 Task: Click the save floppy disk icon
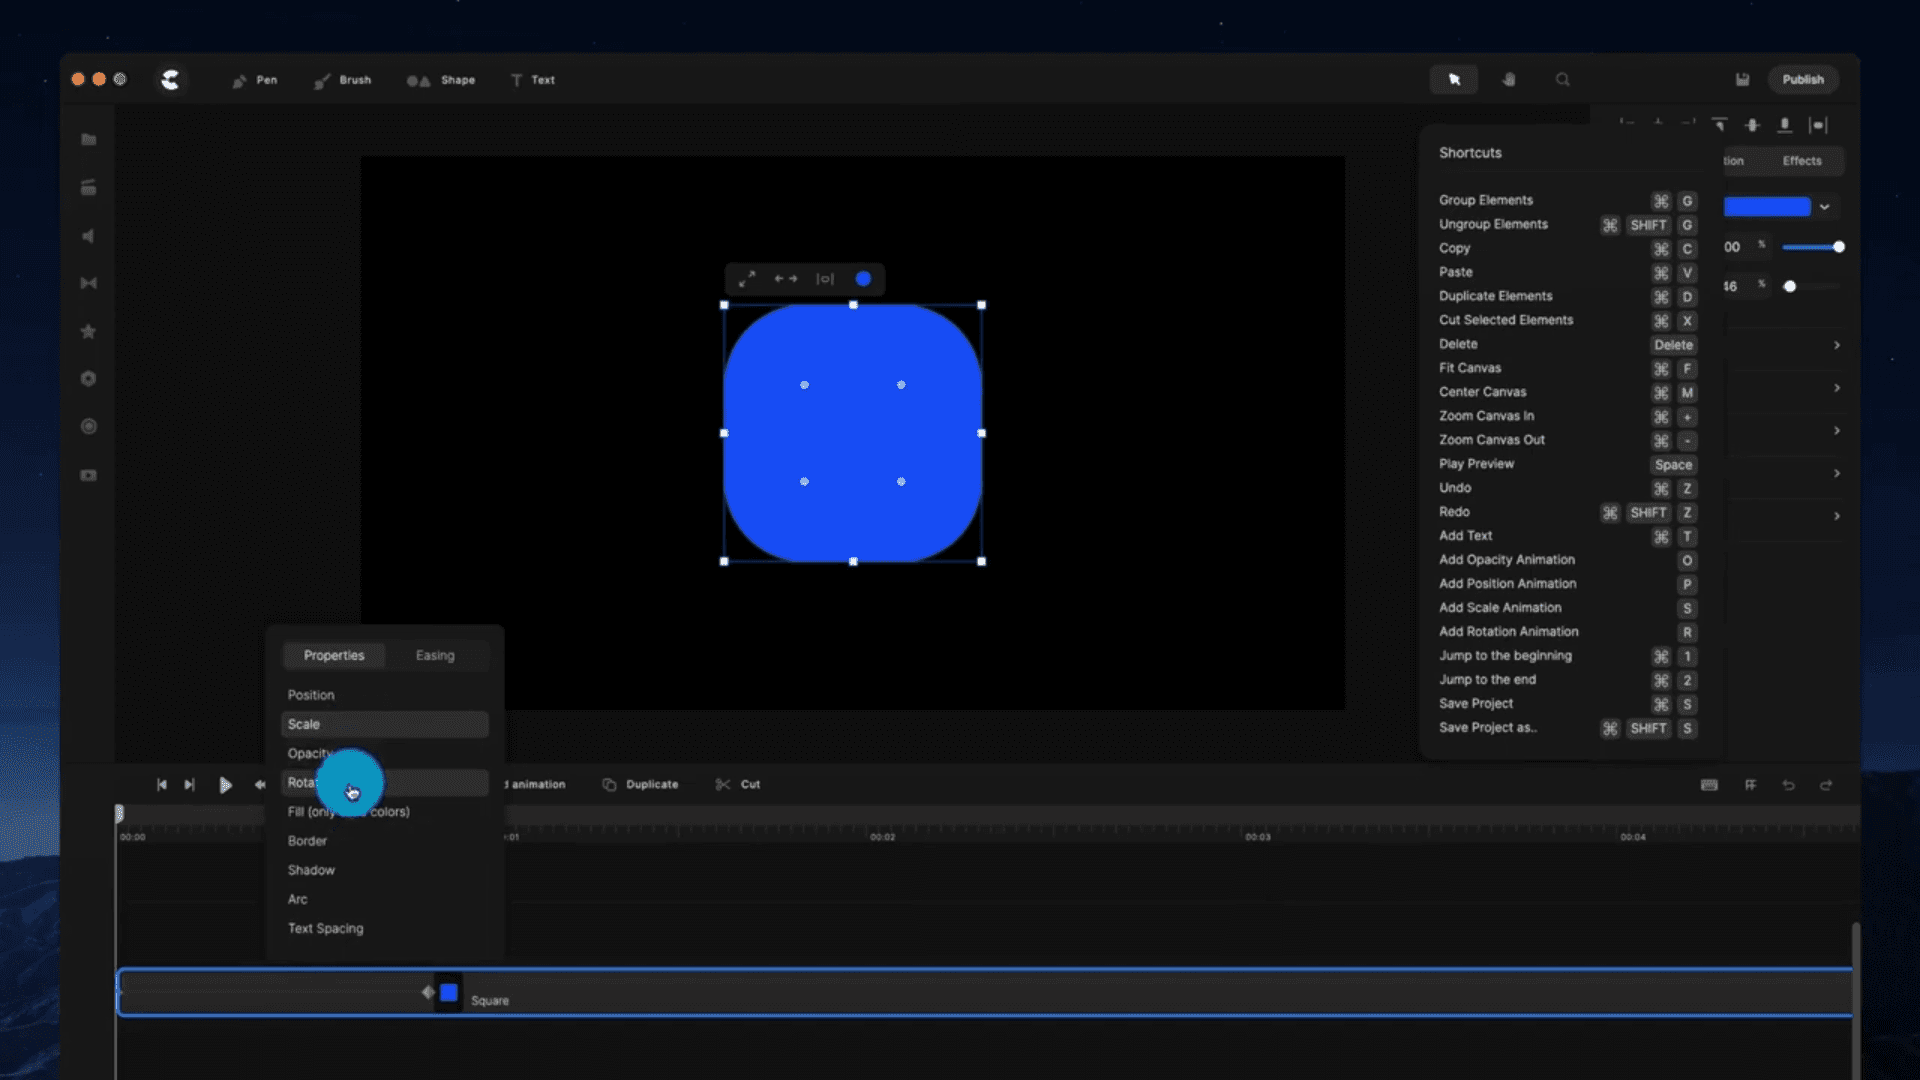tap(1742, 80)
